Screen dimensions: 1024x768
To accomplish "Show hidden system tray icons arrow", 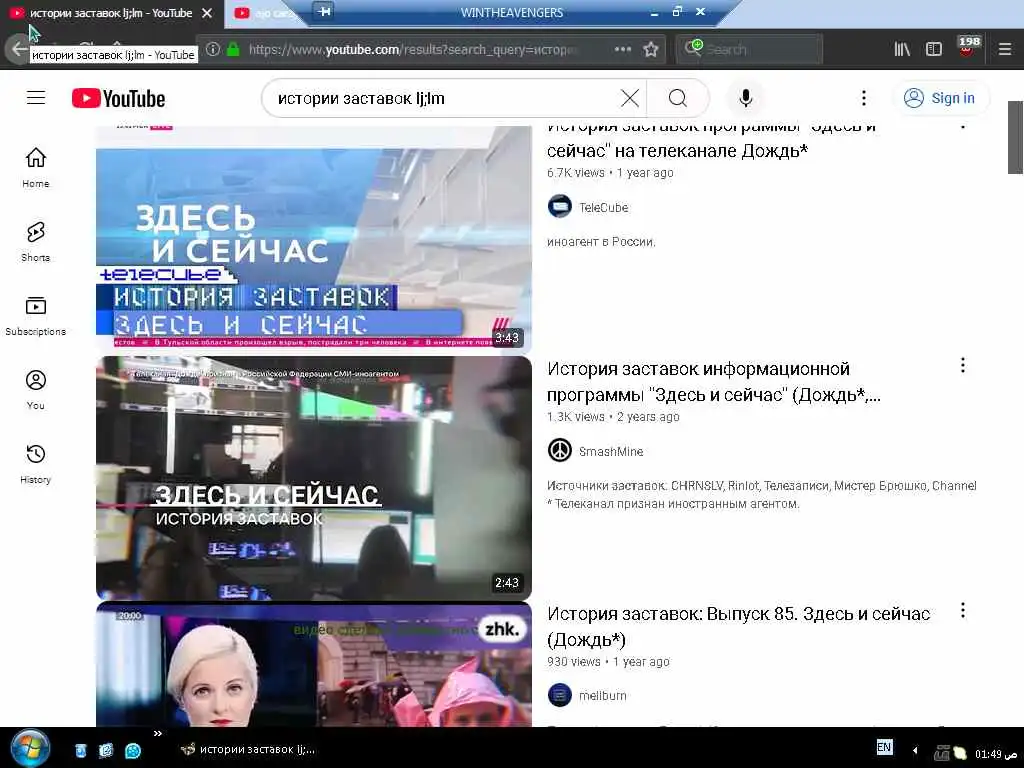I will [x=915, y=750].
